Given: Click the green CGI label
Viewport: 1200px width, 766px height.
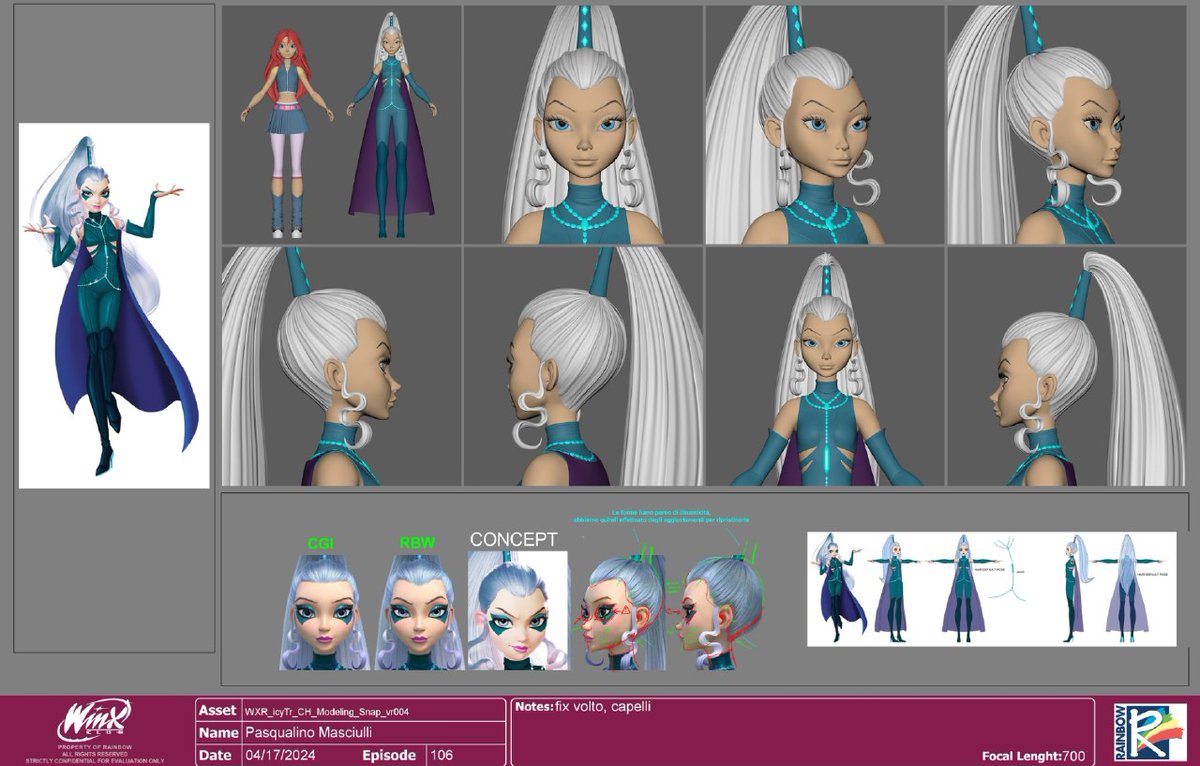Looking at the screenshot, I should point(323,543).
